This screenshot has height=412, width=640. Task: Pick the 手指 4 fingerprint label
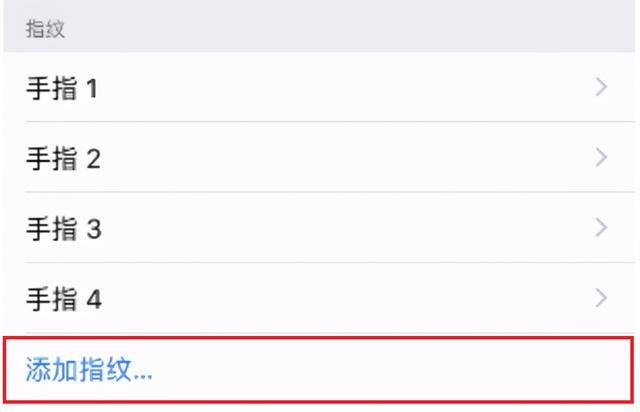62,299
